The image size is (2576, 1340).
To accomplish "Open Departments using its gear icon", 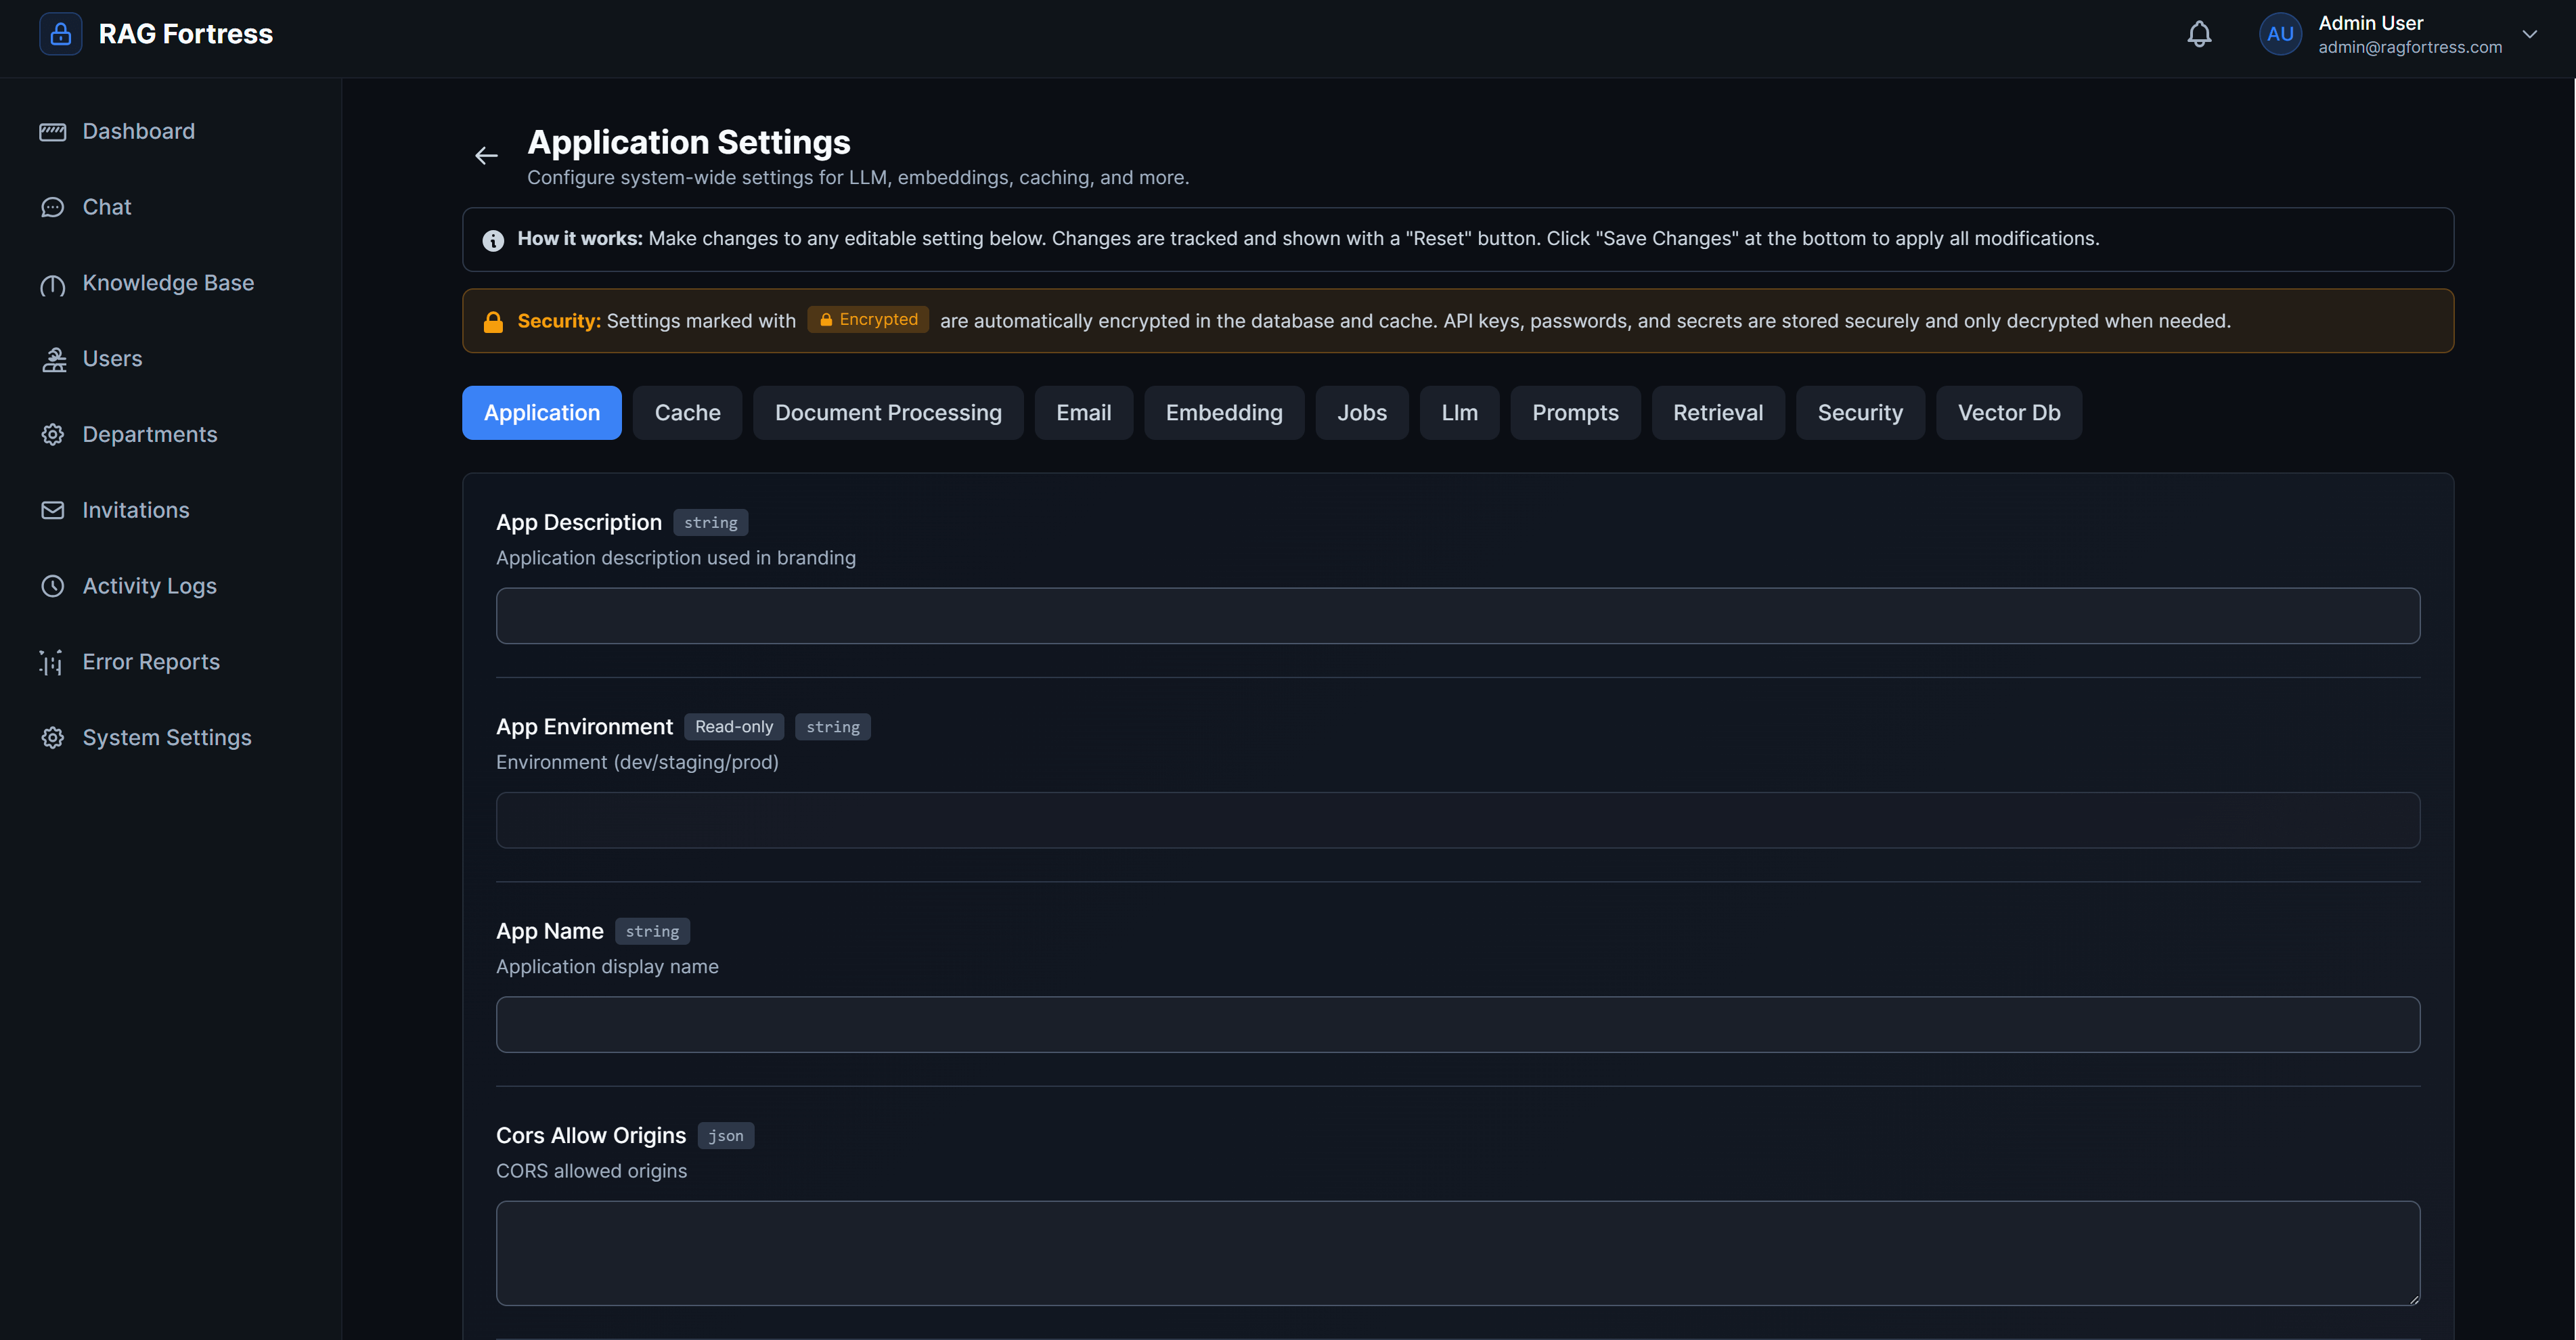I will pos(53,434).
